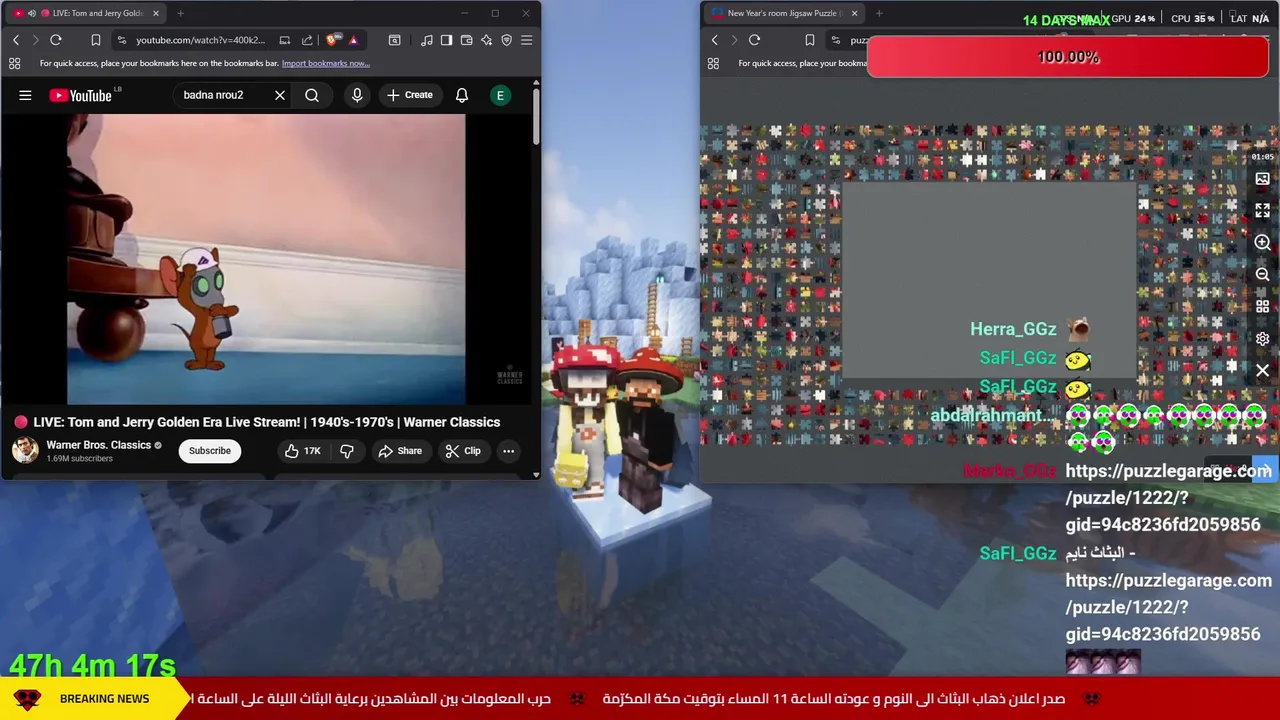Open the Warner Bros. Classics channel name
The width and height of the screenshot is (1280, 720).
click(x=98, y=445)
